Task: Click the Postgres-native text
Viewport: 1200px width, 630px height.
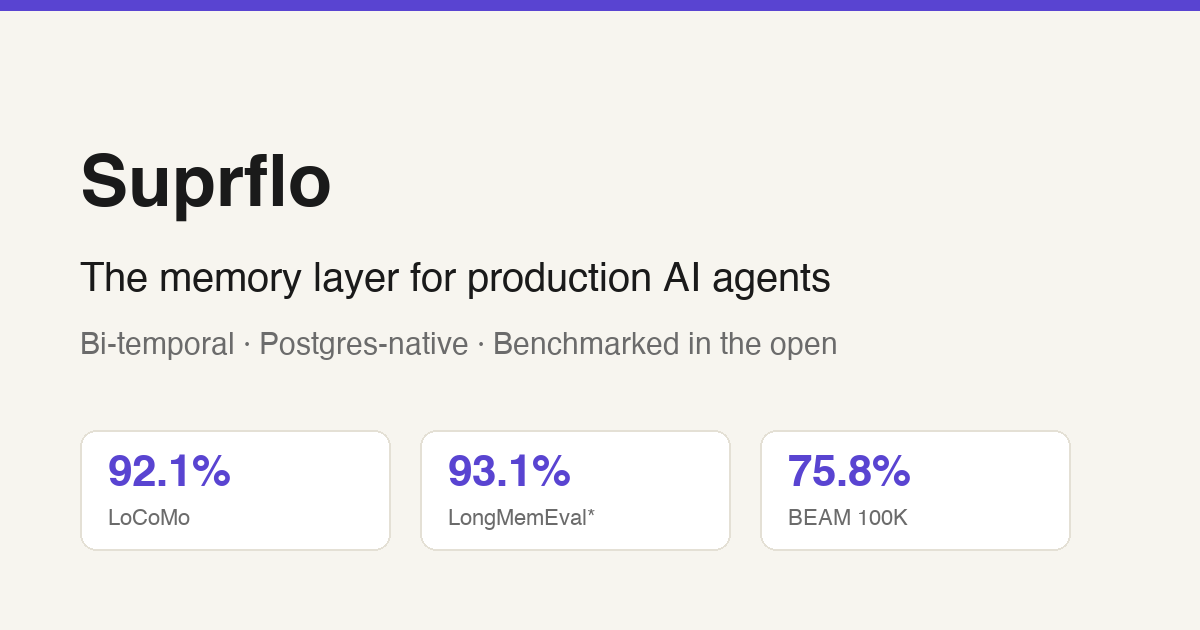Action: [364, 344]
